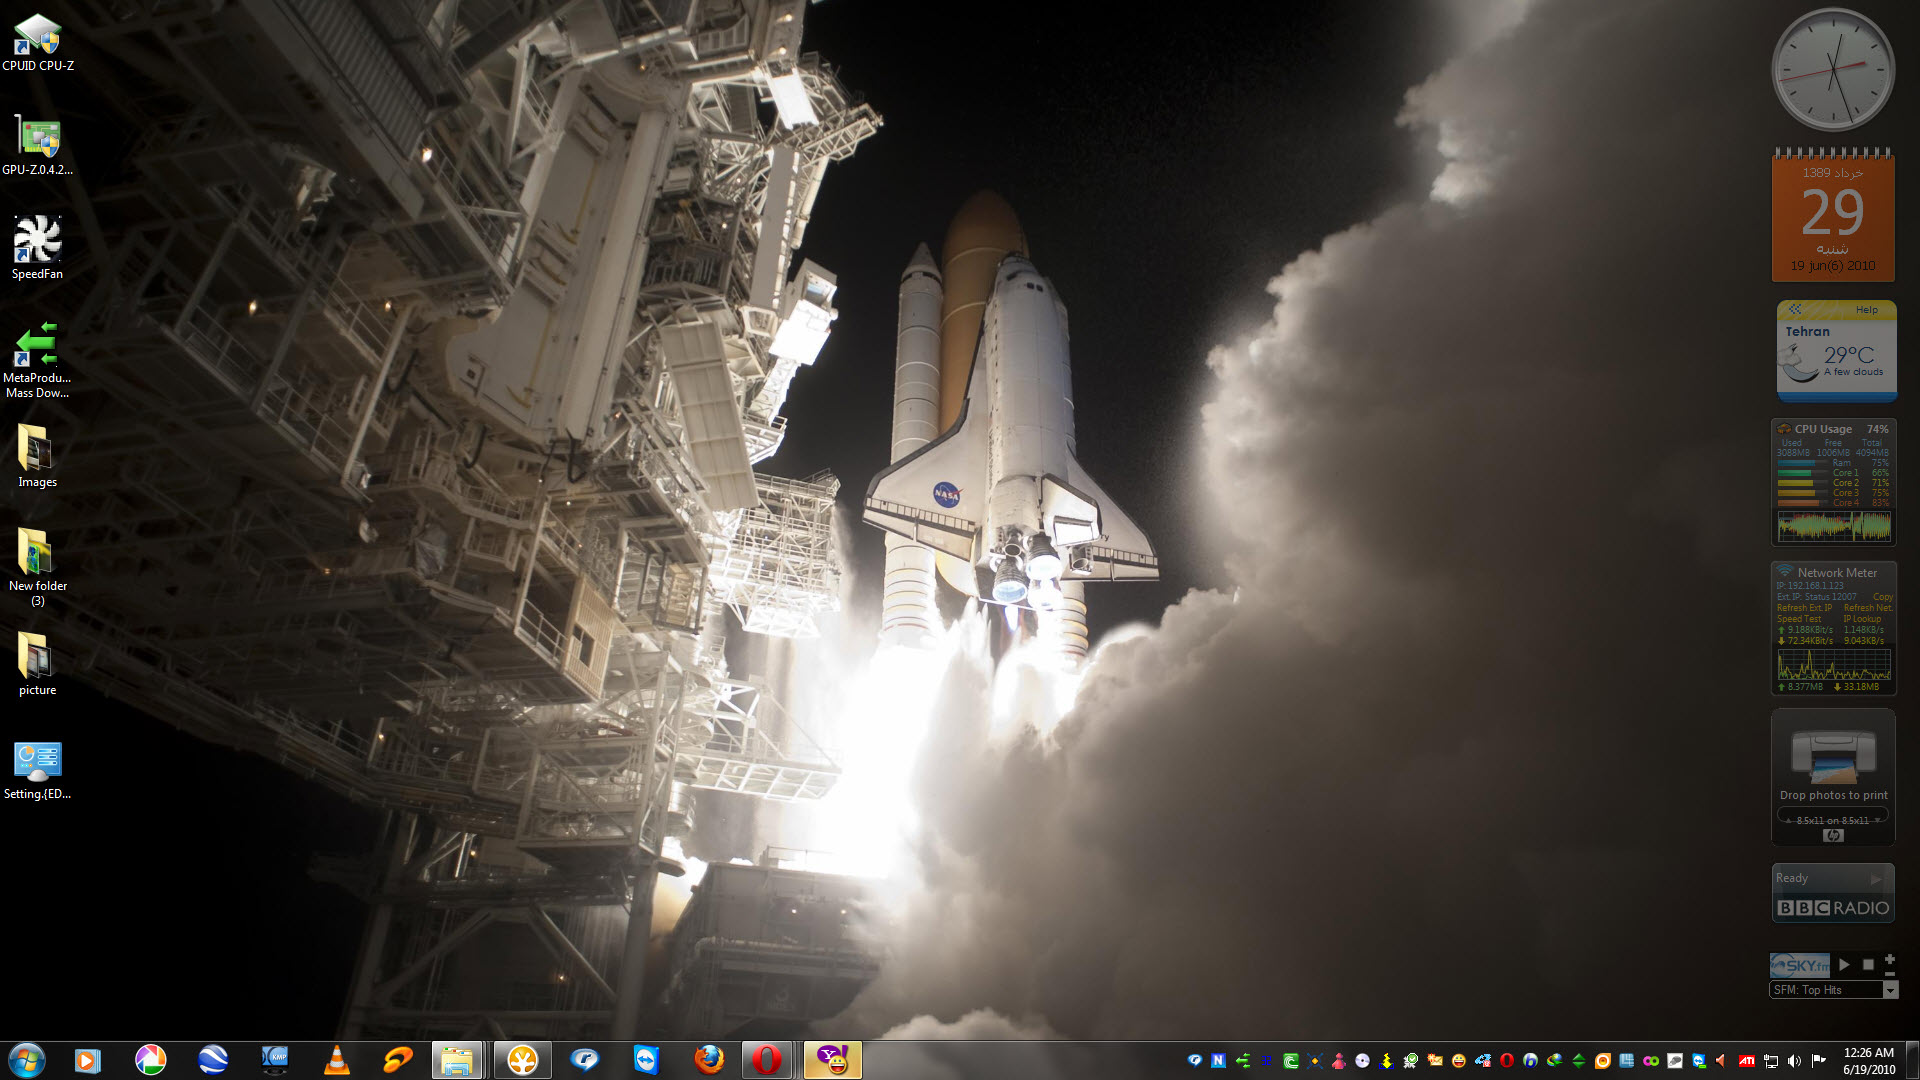
Task: Click the disc tray icon
Action: pos(1362,1061)
